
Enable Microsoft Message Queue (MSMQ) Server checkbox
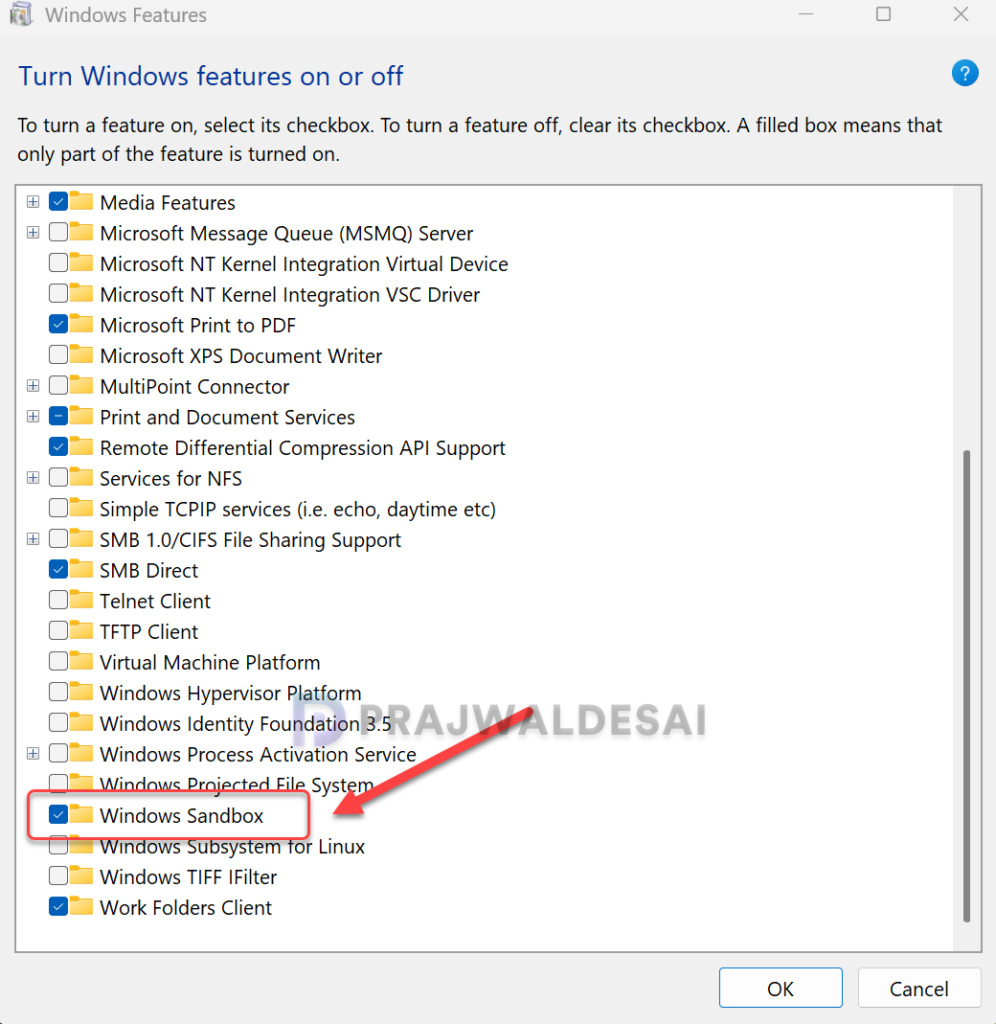(58, 232)
